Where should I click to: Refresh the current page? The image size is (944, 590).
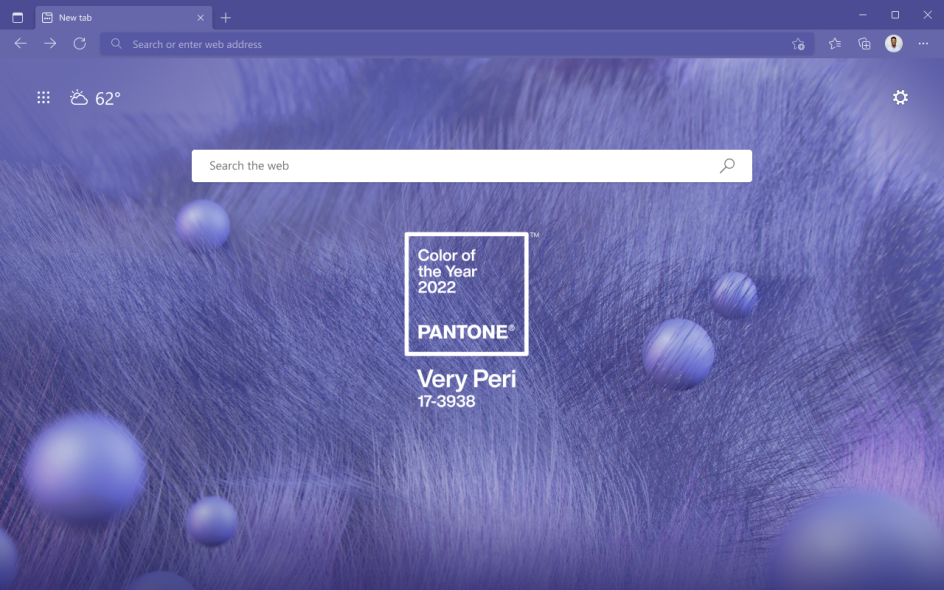(79, 44)
